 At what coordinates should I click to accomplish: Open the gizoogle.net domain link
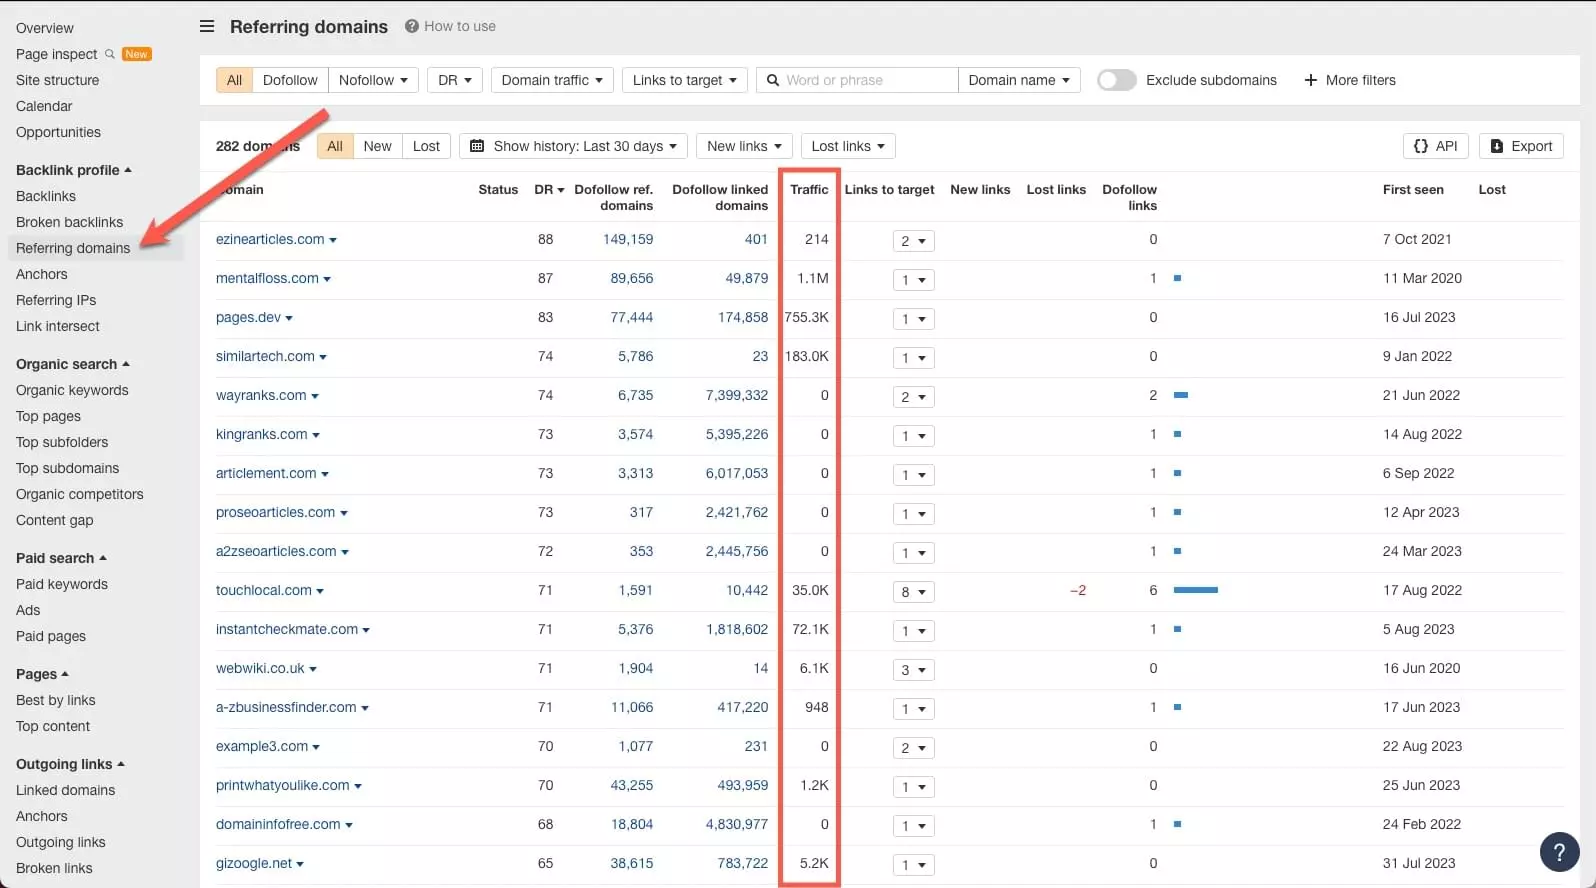tap(254, 863)
